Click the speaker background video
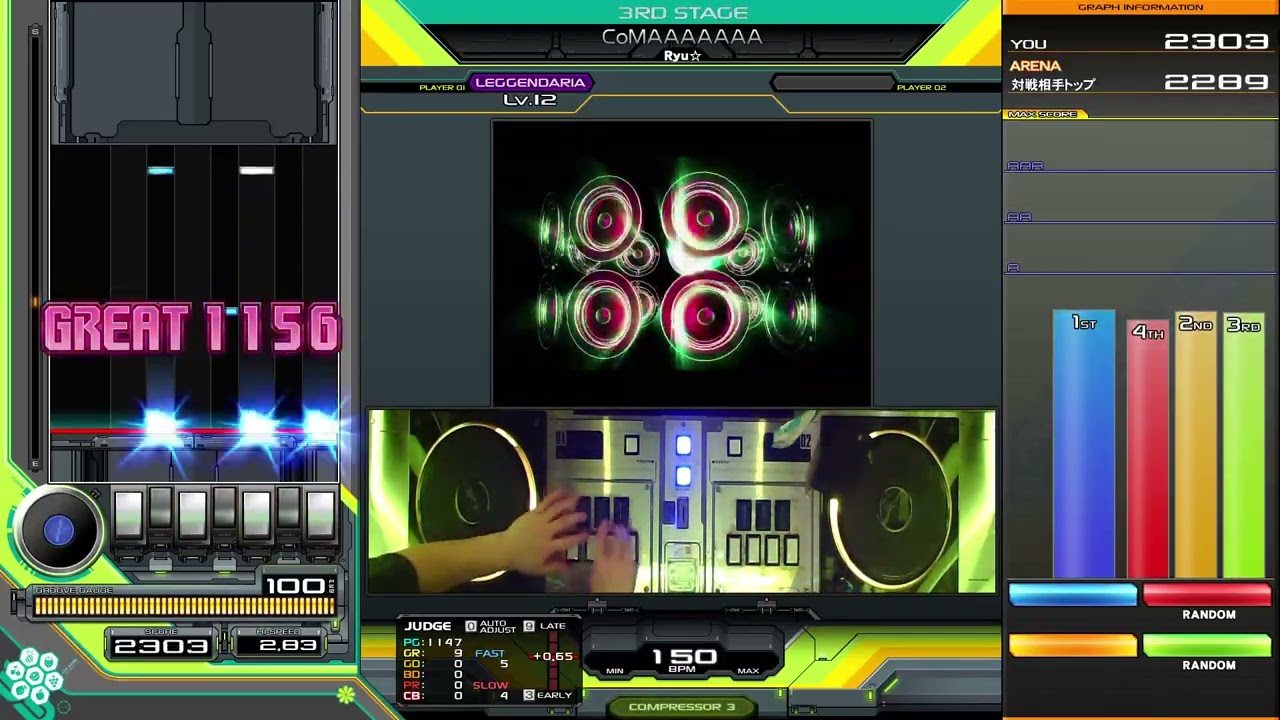Image resolution: width=1280 pixels, height=720 pixels. click(x=682, y=263)
